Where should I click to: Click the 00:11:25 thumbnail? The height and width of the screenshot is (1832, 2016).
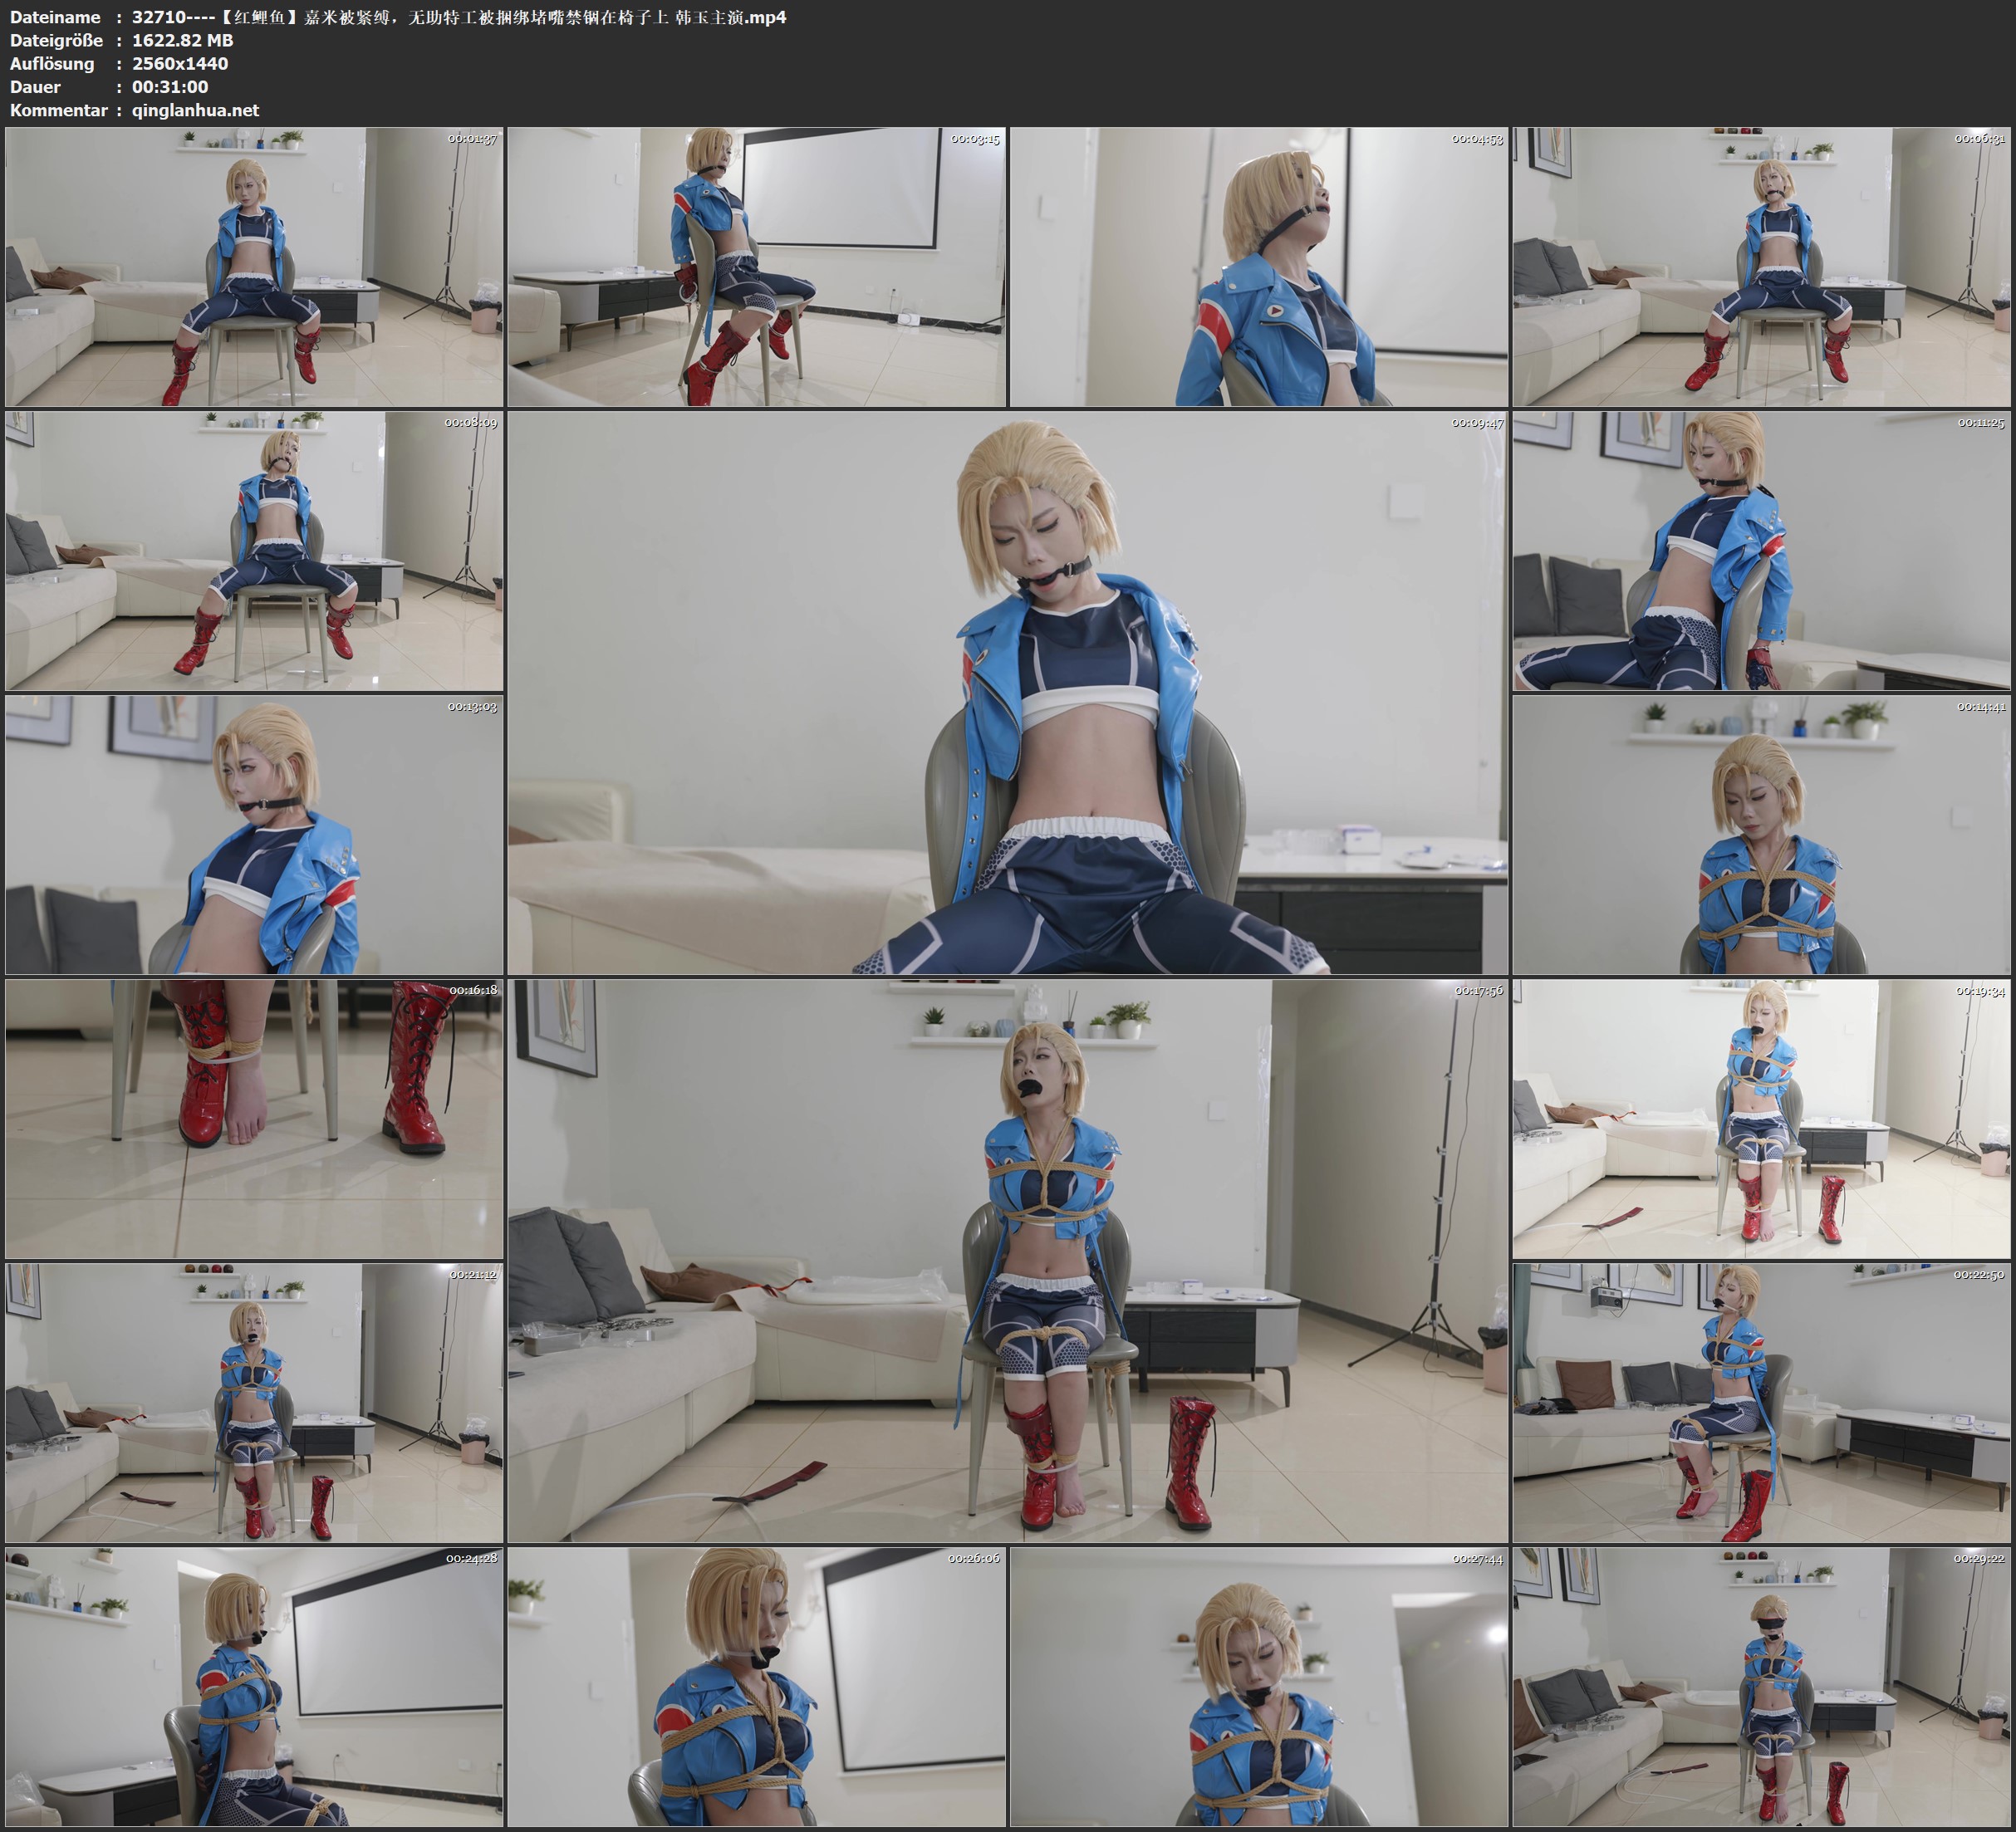[1761, 550]
